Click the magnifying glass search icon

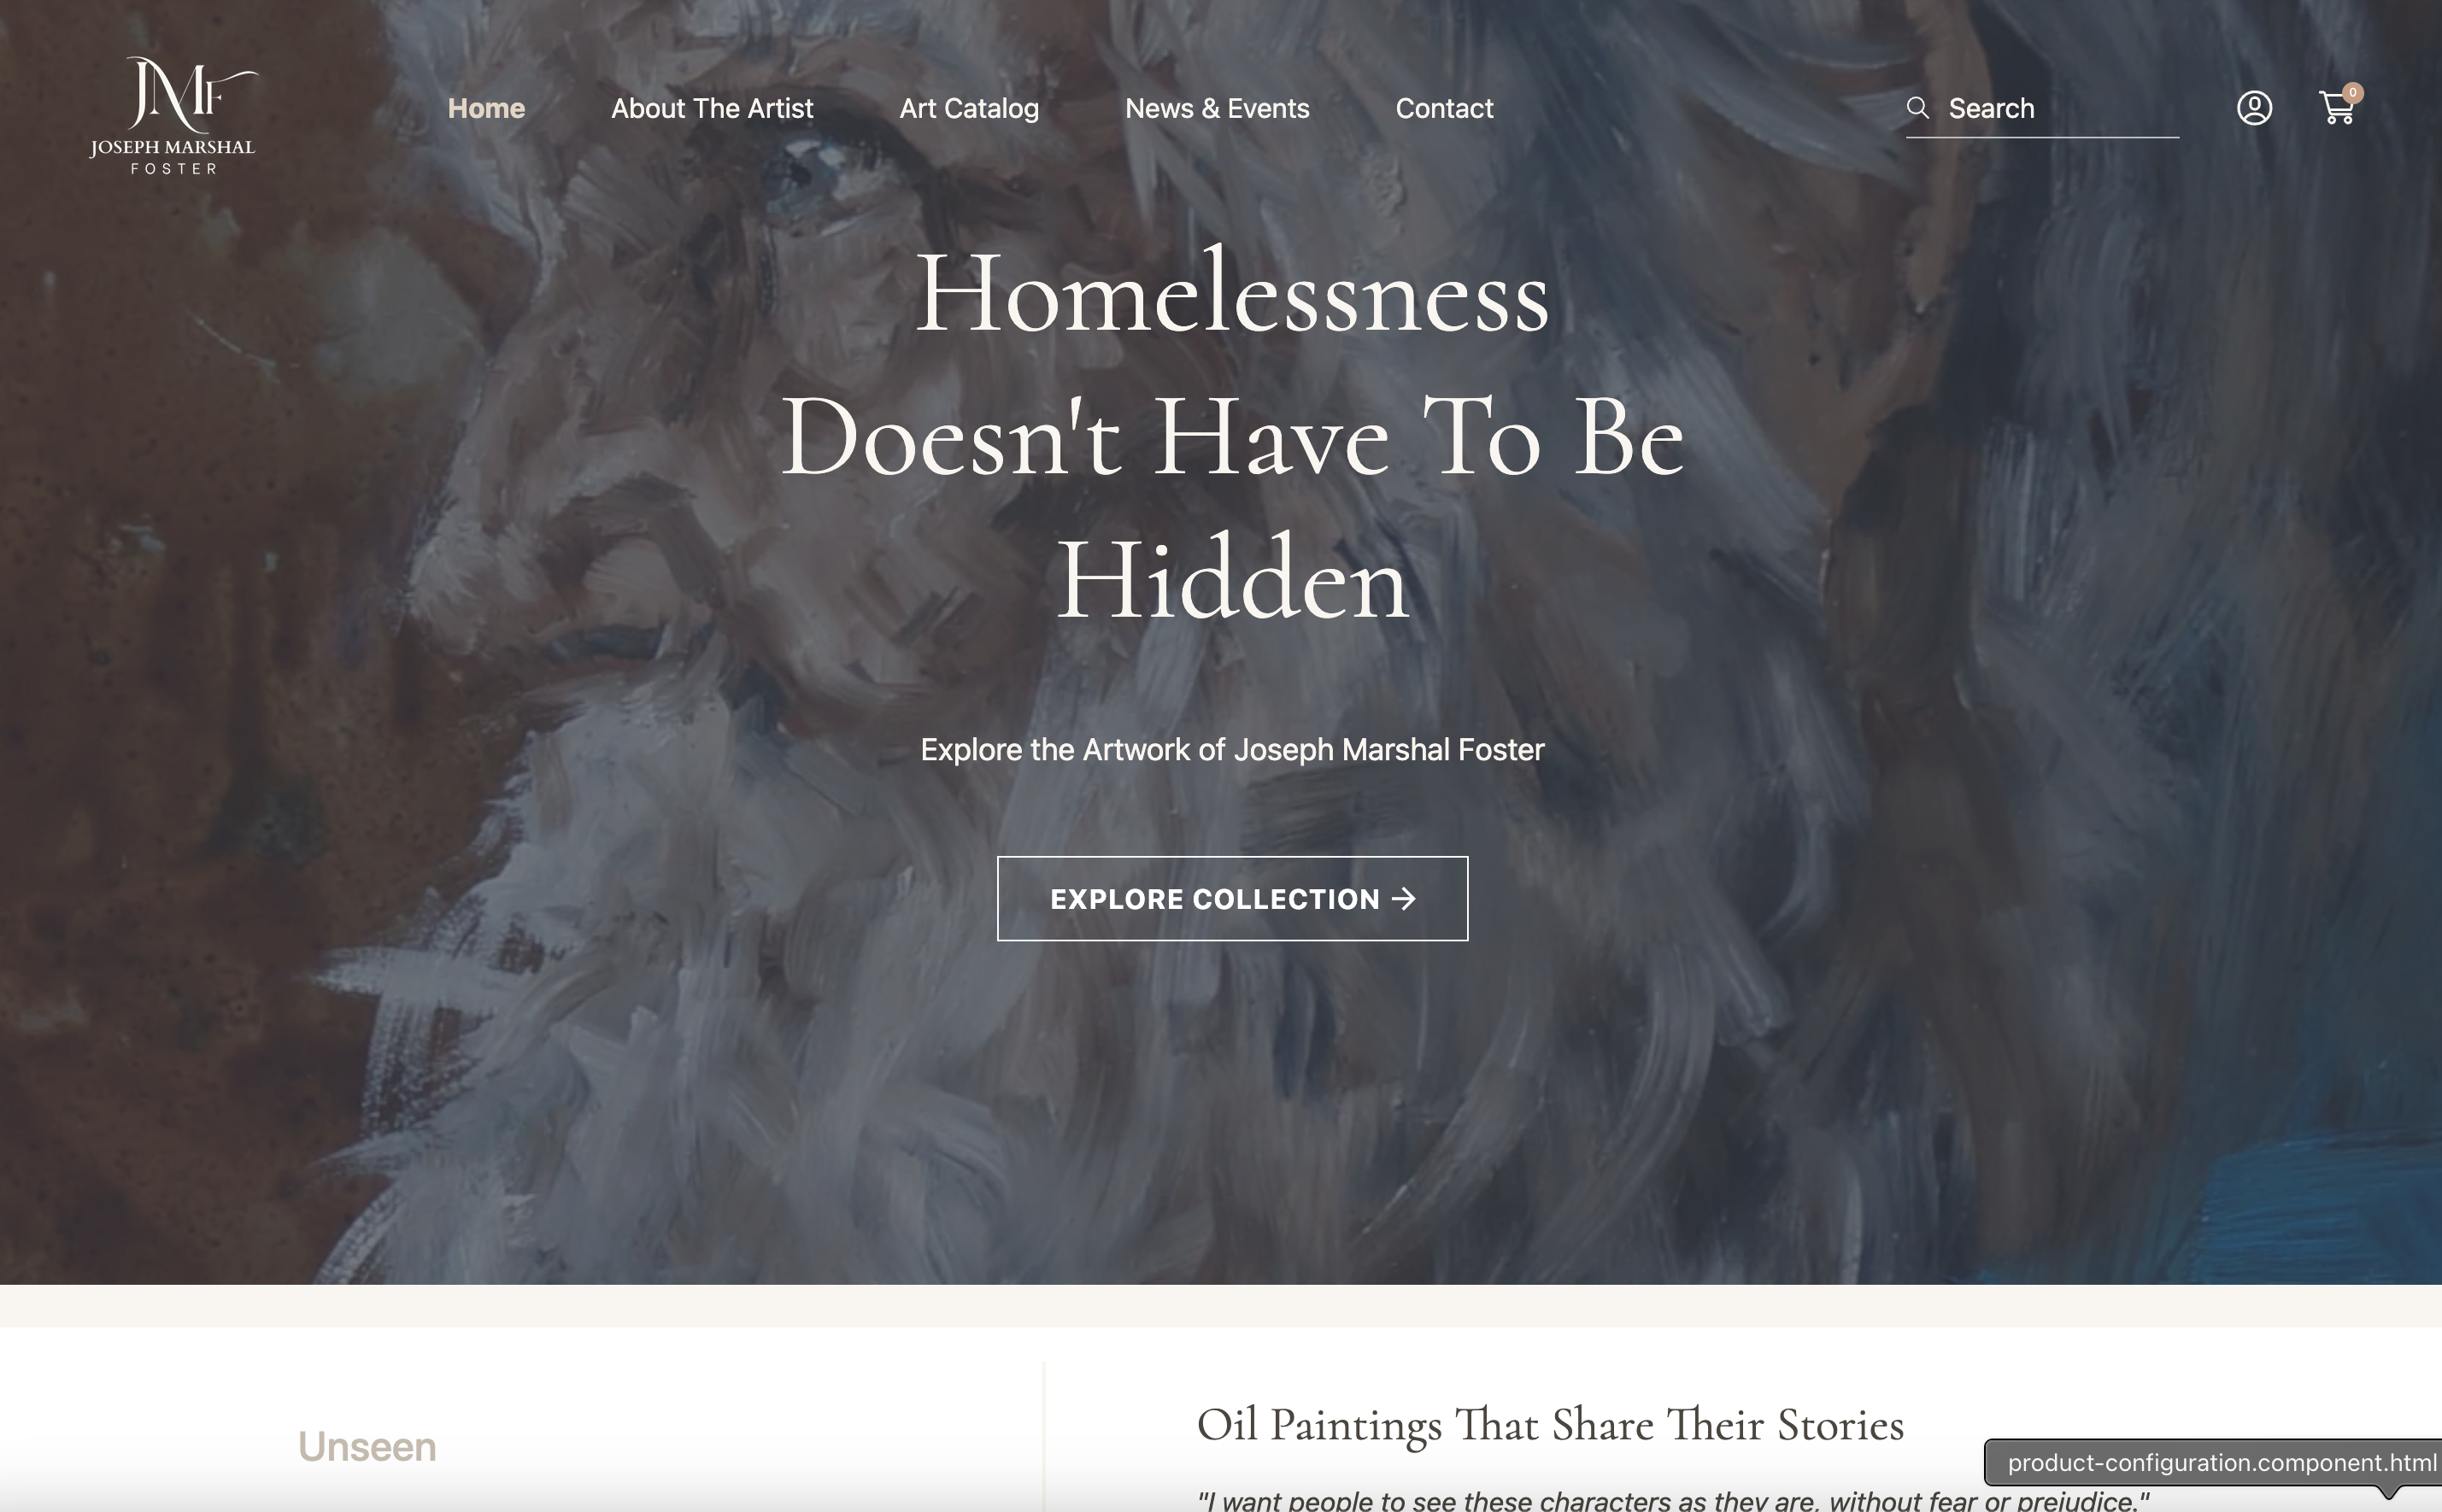tap(1917, 108)
